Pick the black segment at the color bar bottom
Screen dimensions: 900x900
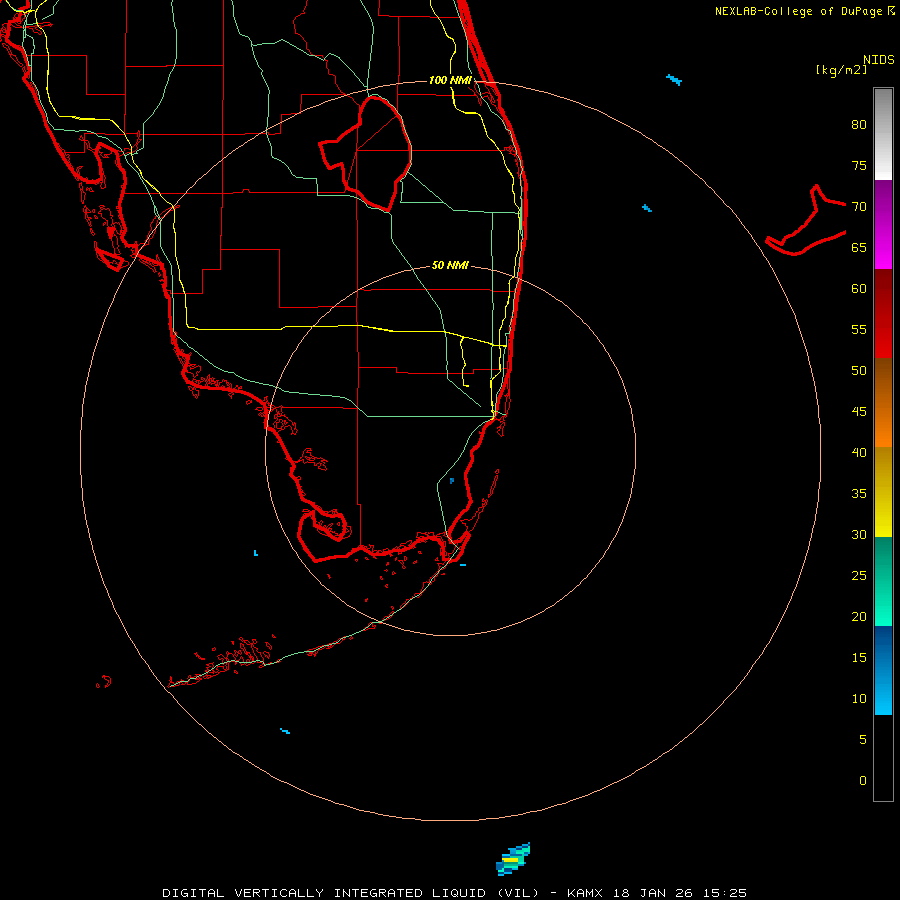point(883,757)
